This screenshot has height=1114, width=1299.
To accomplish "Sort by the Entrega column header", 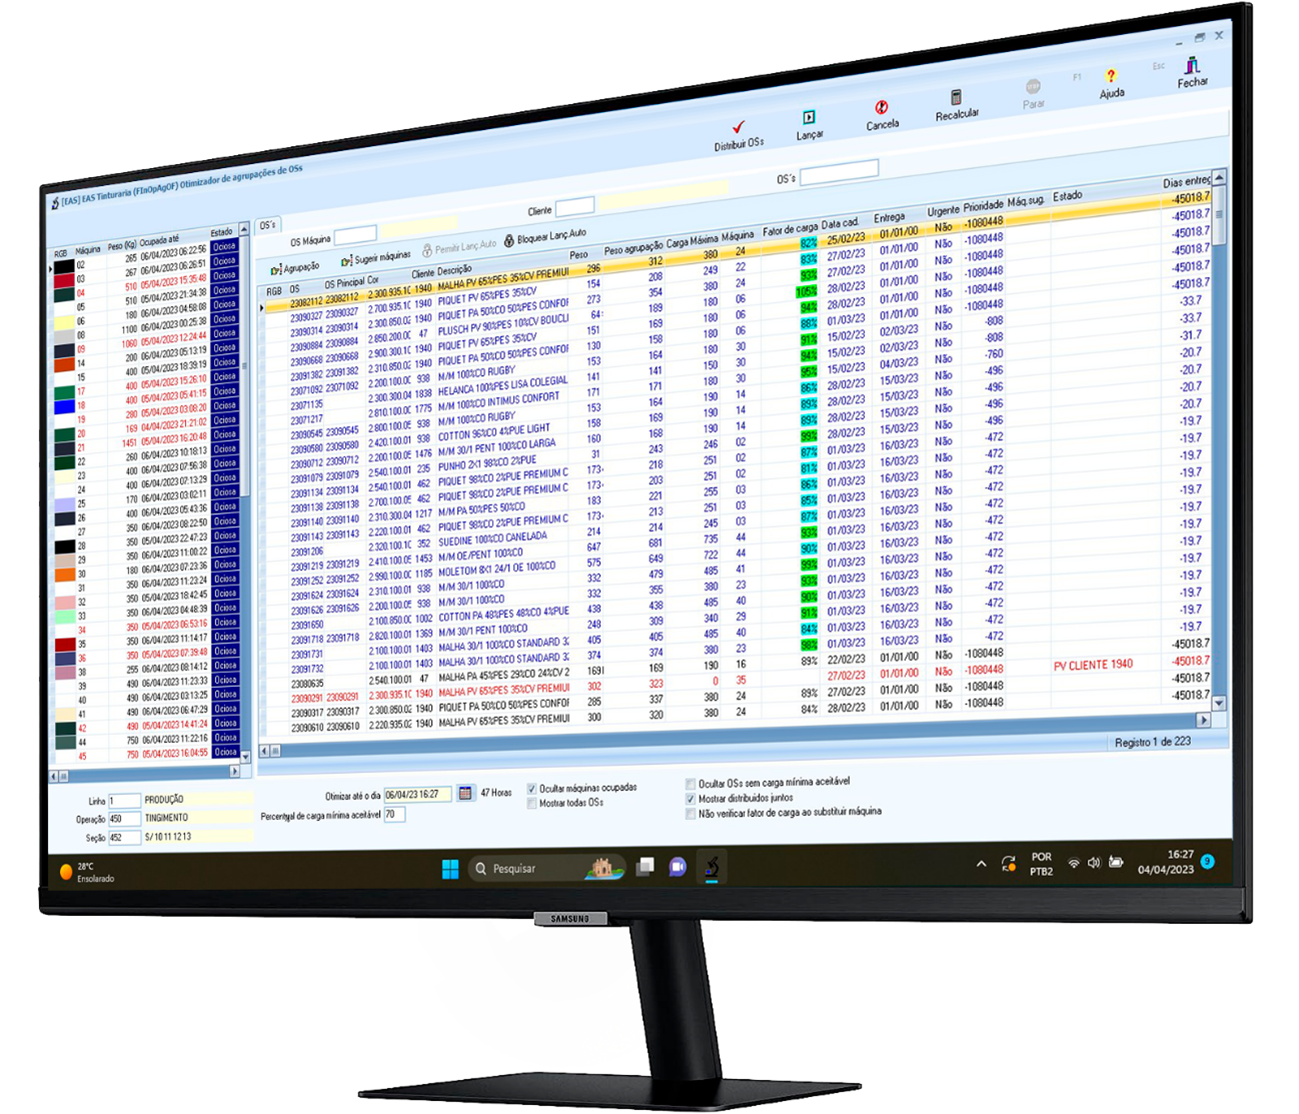I will 889,217.
